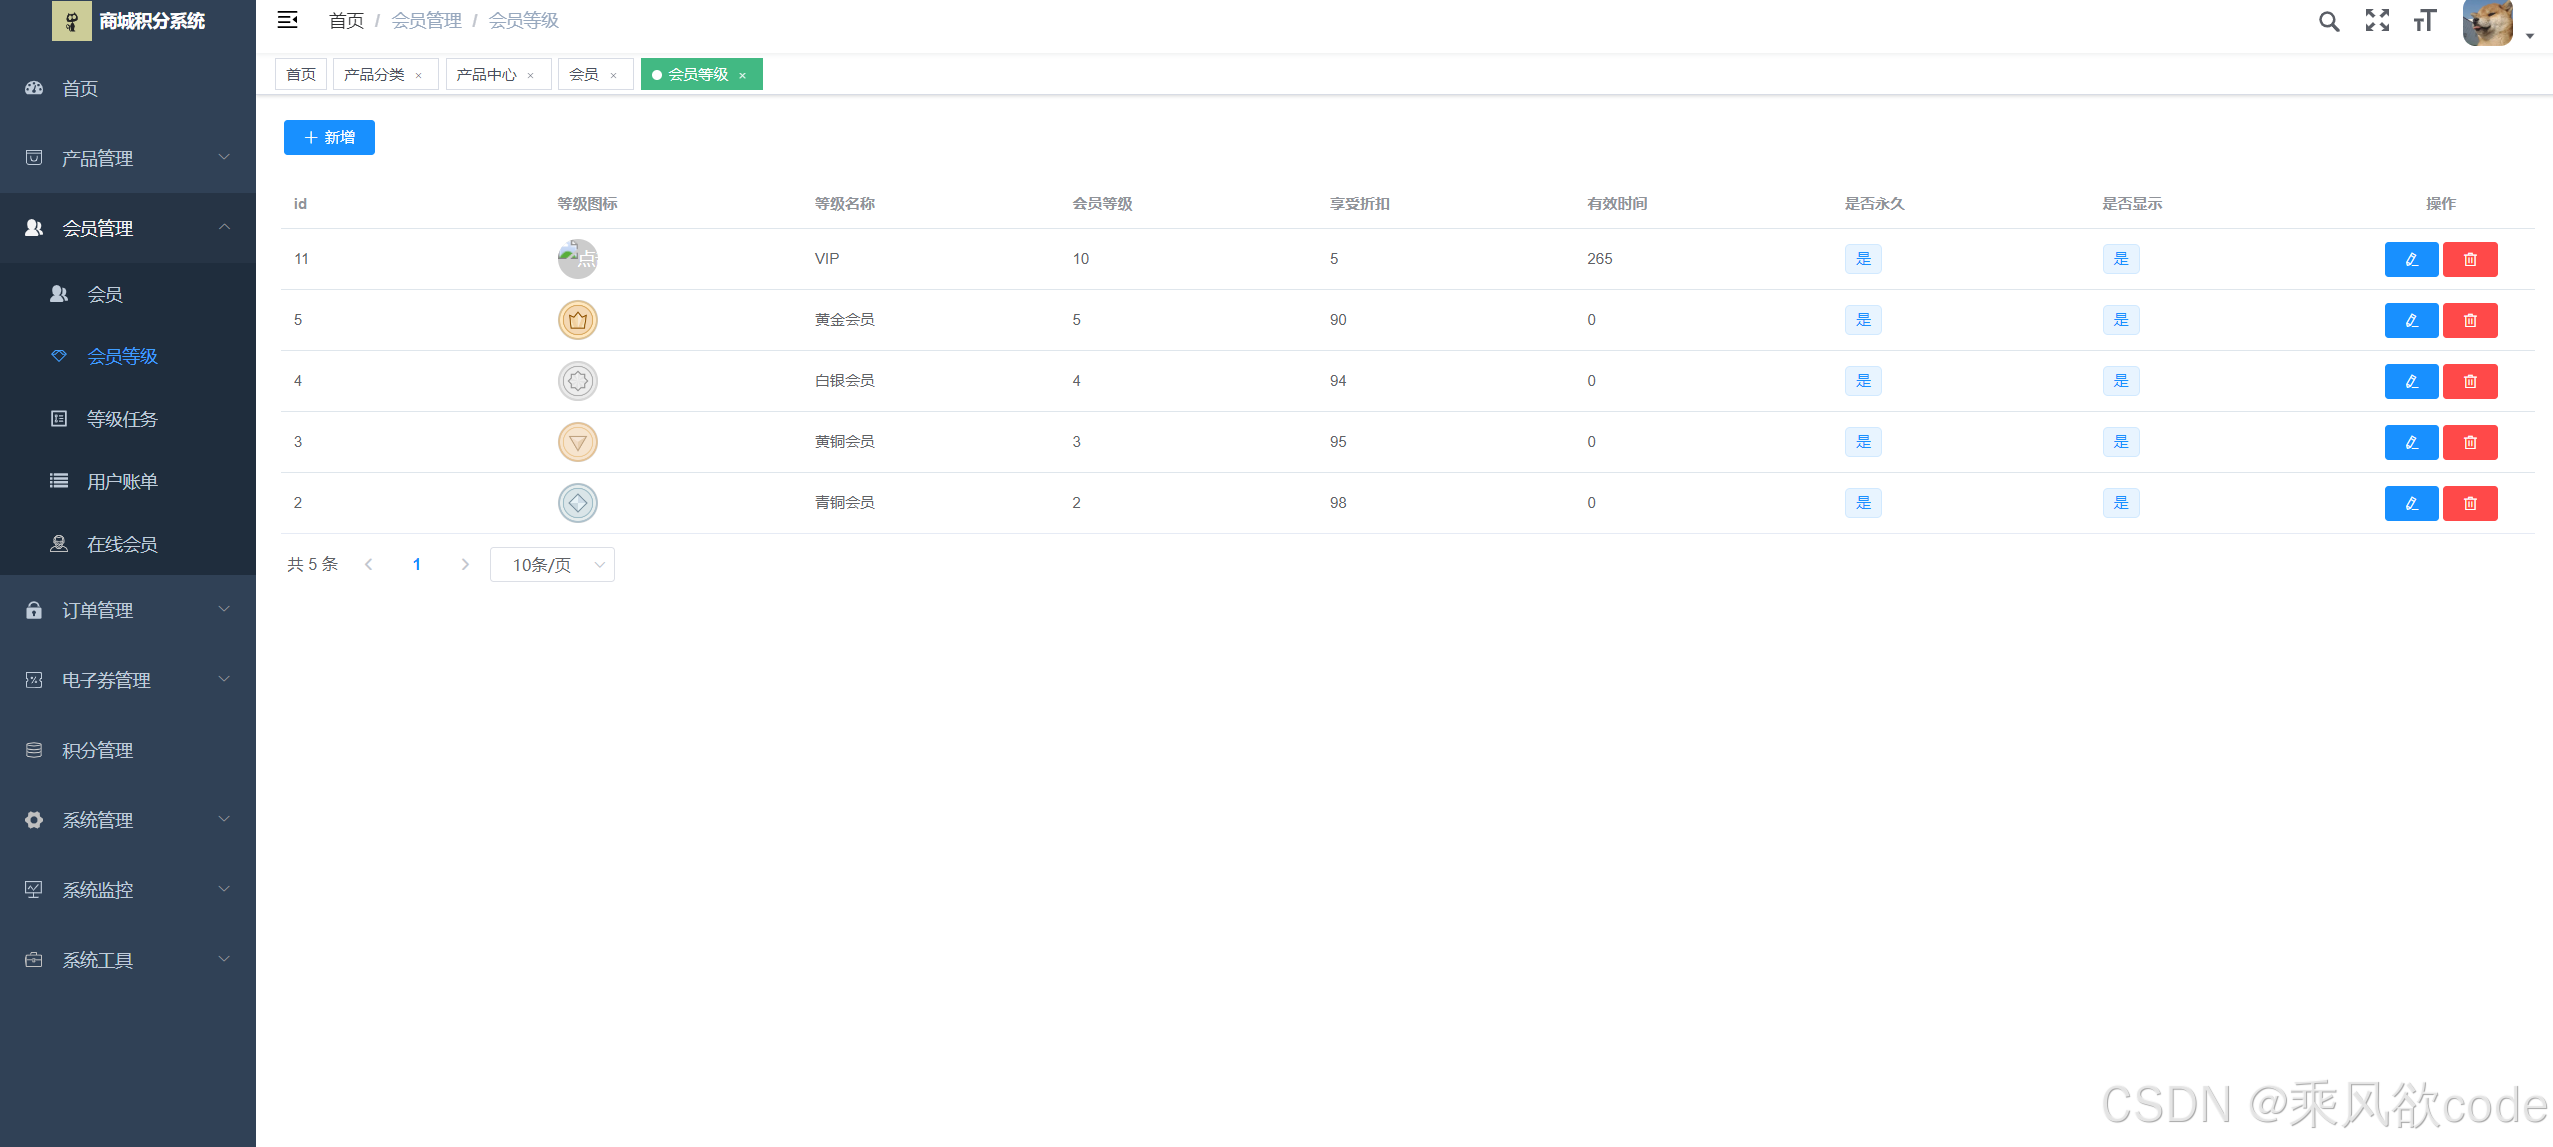Open the 10条/页 page size dropdown
2553x1147 pixels.
(x=552, y=565)
